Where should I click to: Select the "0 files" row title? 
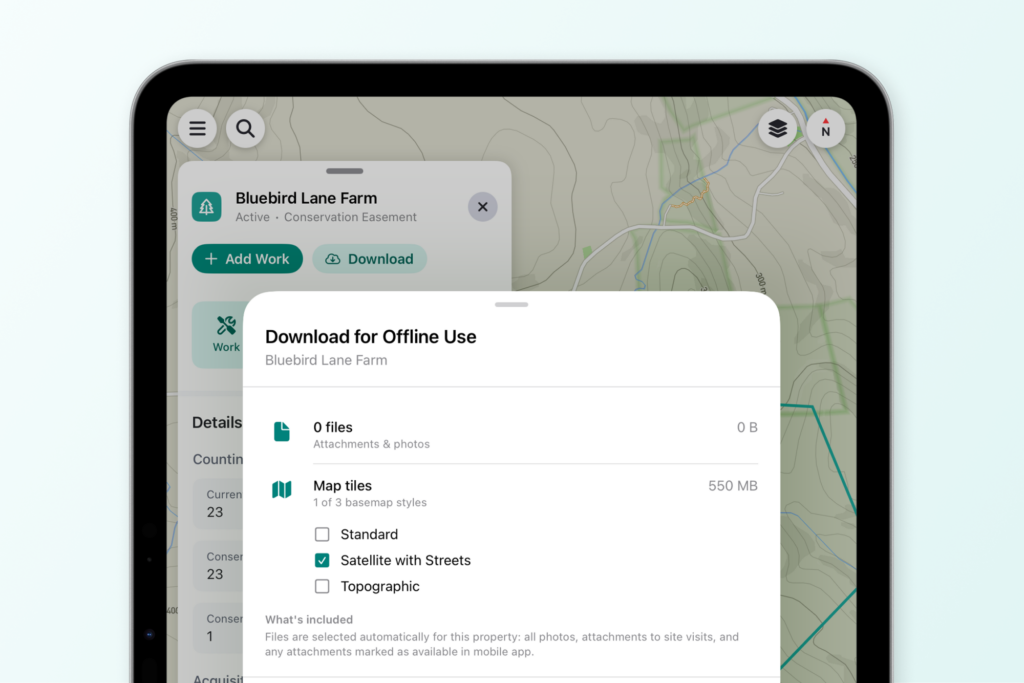(x=333, y=427)
